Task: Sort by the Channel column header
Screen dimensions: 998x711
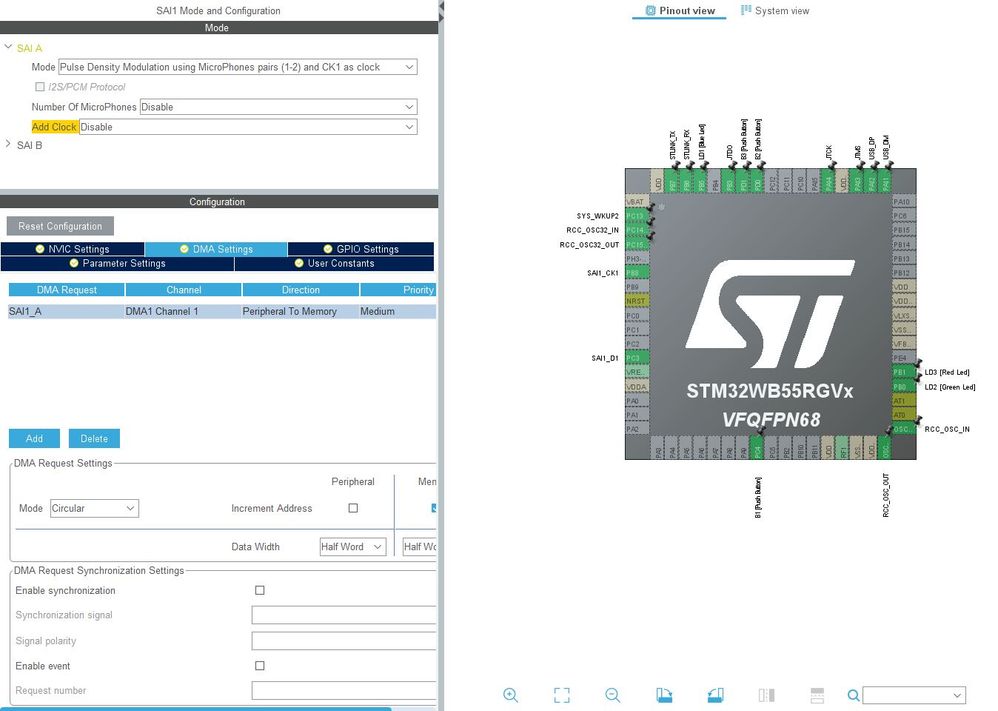Action: tap(184, 290)
